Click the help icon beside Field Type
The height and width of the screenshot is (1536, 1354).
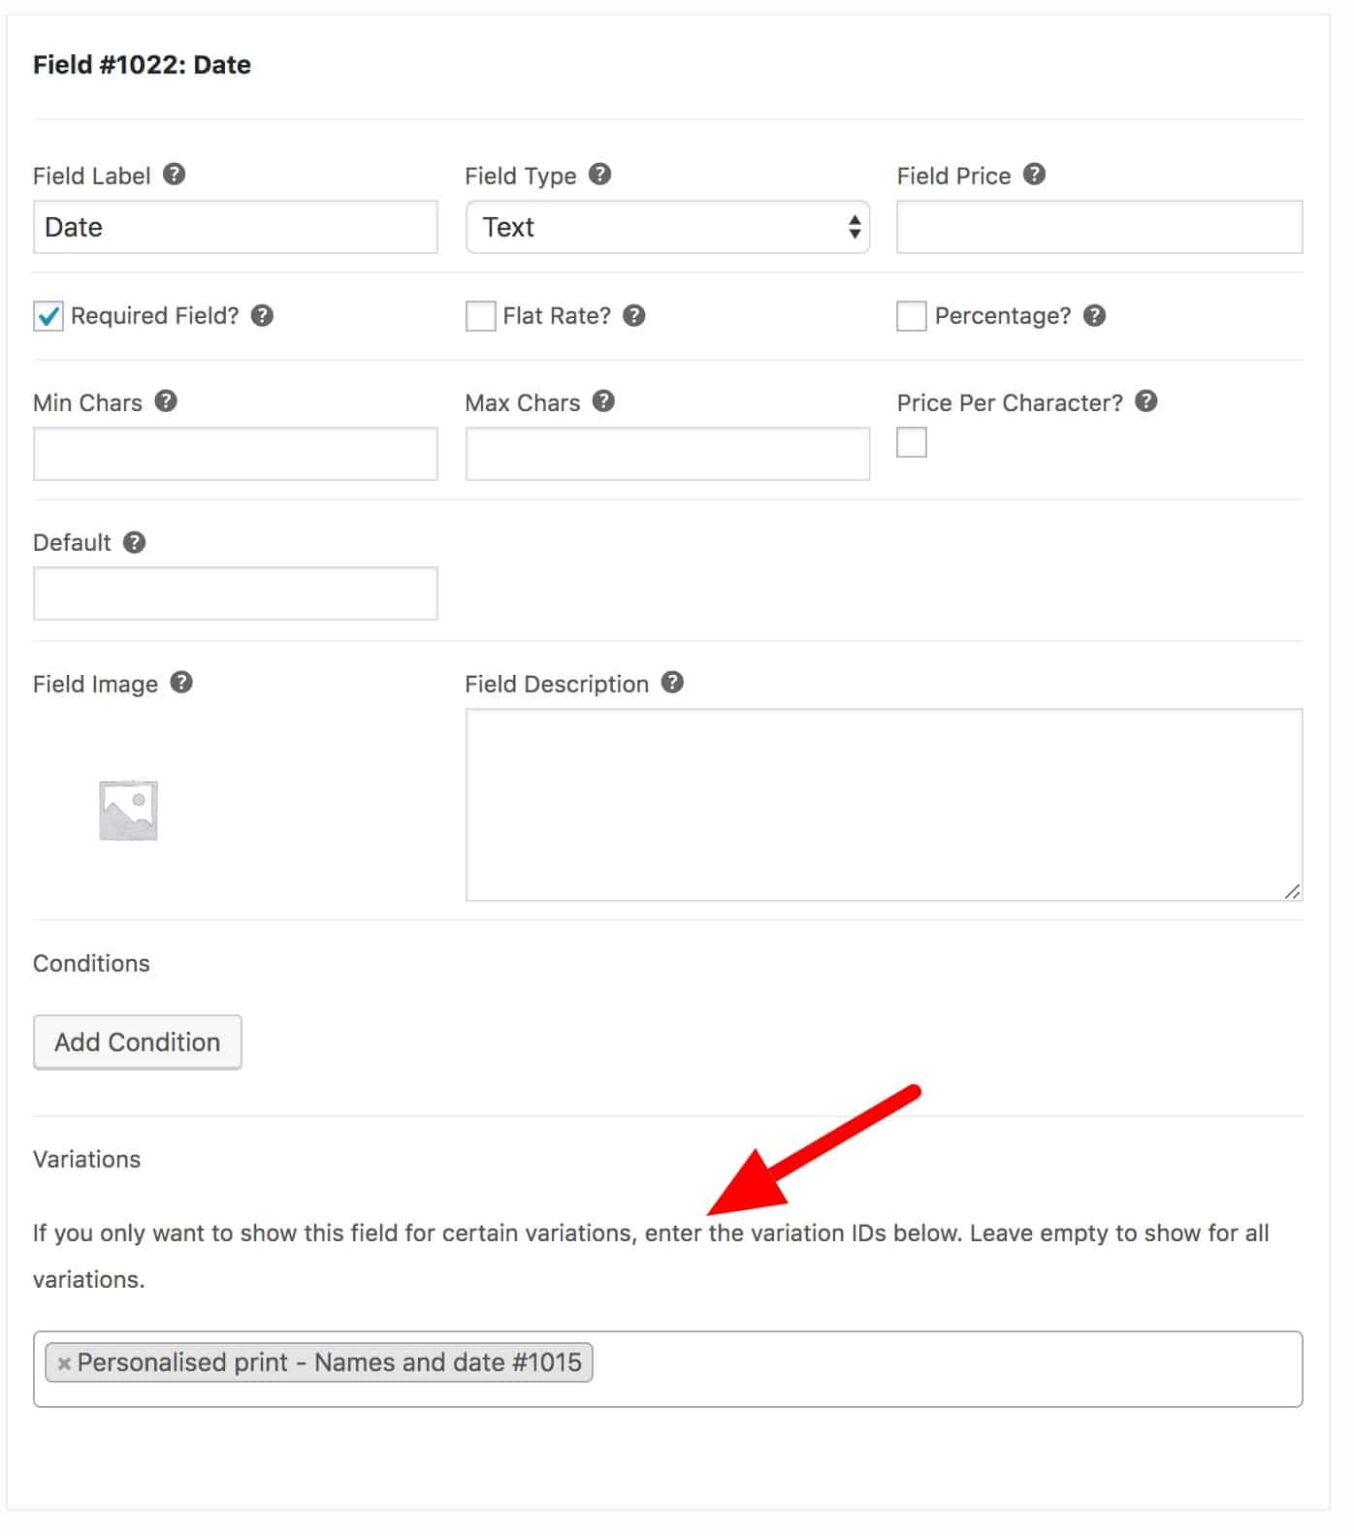[x=600, y=174]
